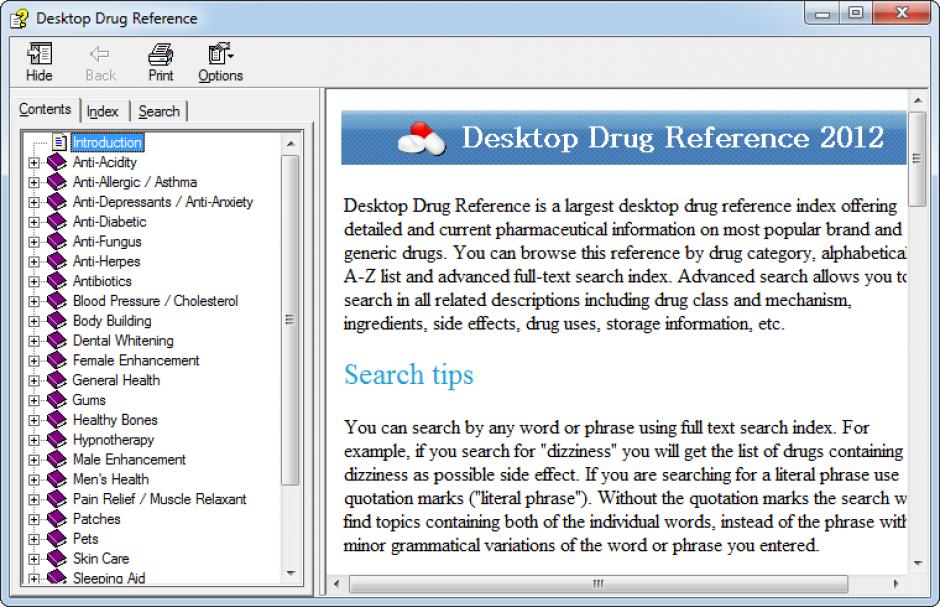The image size is (940, 607).
Task: Click the Hypnotherapy book icon
Action: [57, 439]
